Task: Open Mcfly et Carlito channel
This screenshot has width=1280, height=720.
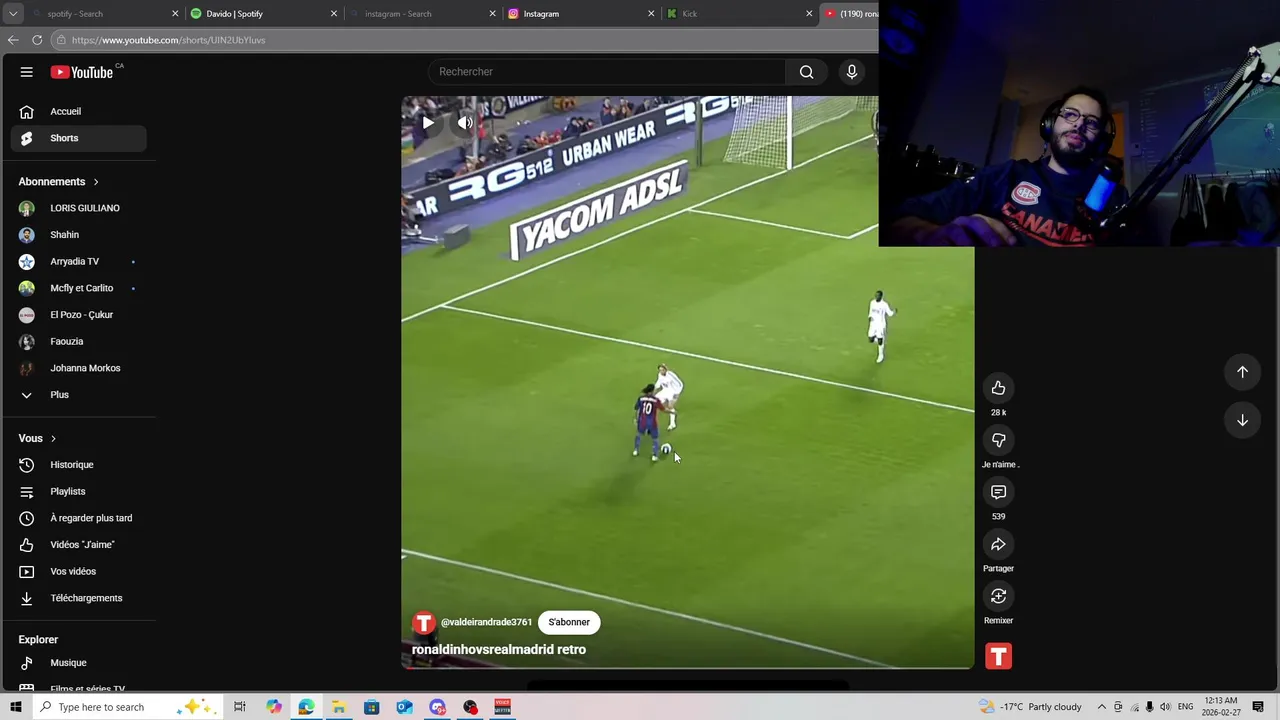Action: (79, 288)
